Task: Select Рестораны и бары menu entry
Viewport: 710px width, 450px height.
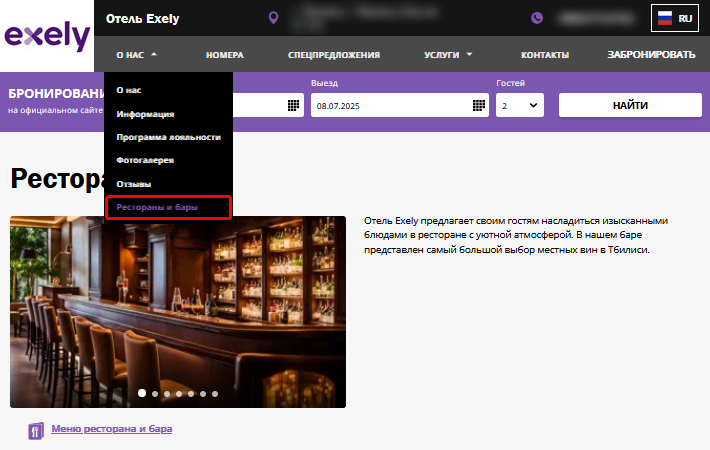Action: 168,207
